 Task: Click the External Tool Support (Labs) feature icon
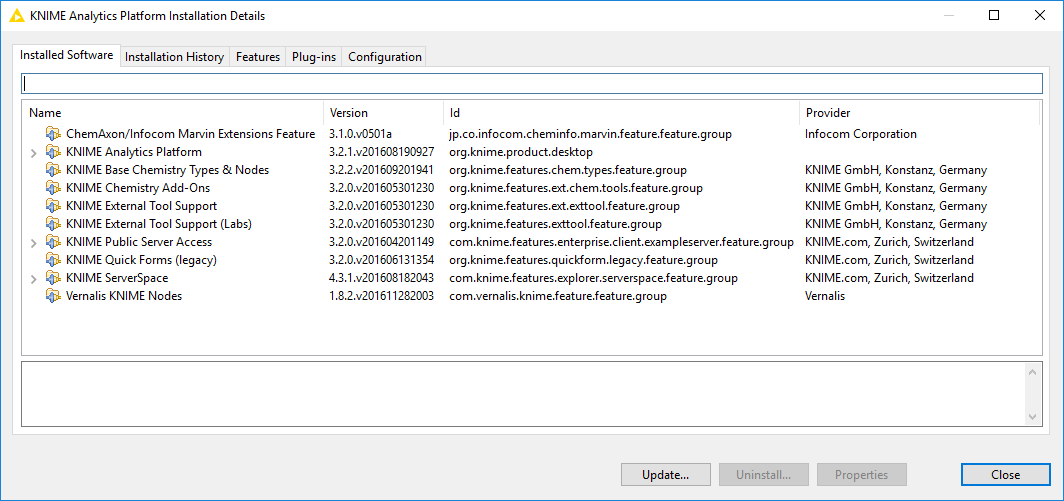coord(53,224)
